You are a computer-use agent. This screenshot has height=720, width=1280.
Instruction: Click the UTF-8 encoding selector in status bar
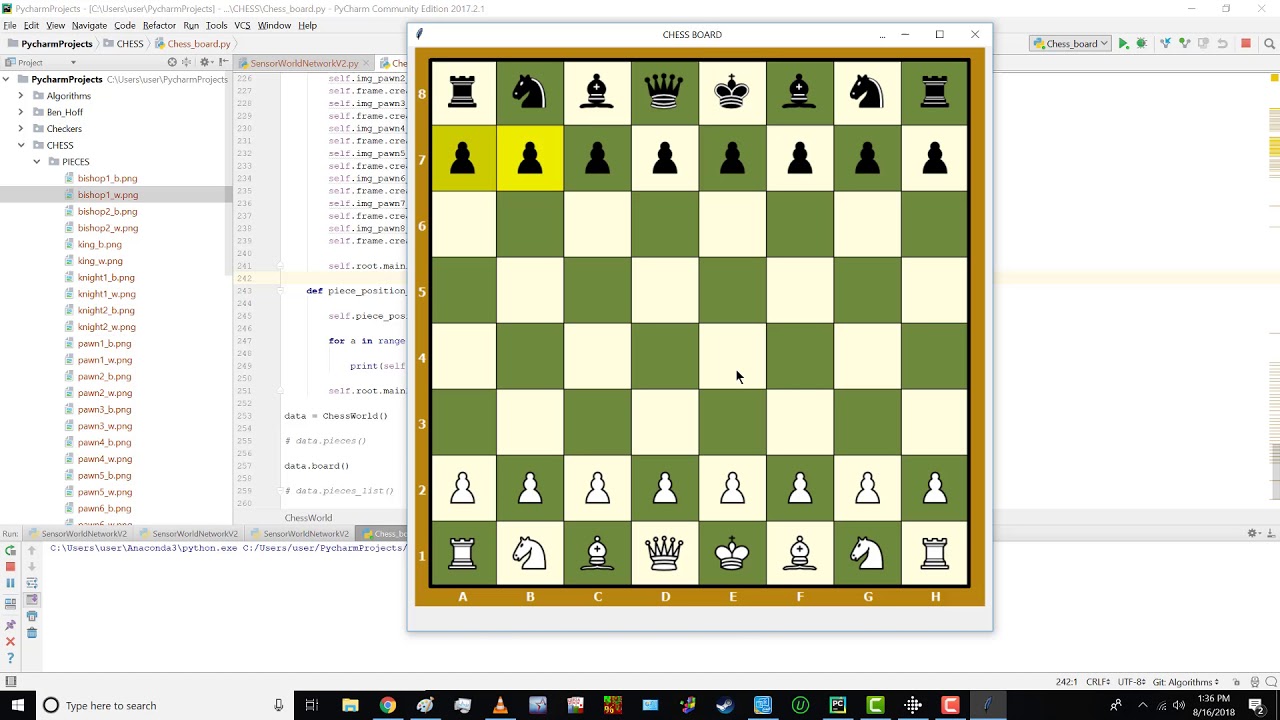(x=1131, y=682)
